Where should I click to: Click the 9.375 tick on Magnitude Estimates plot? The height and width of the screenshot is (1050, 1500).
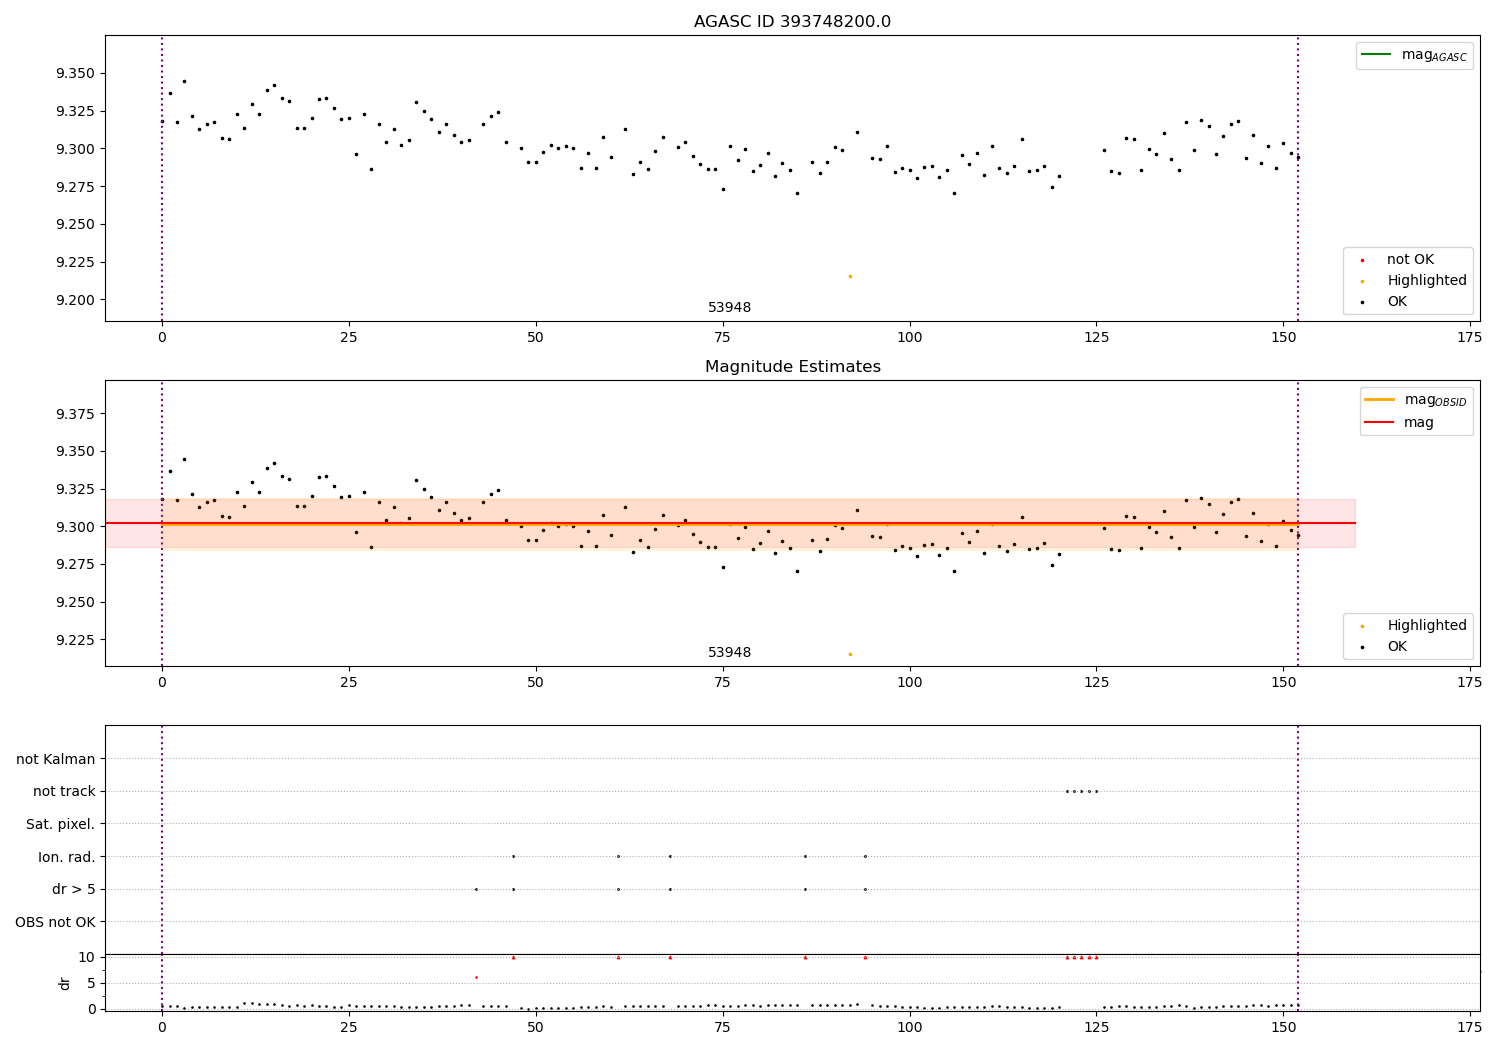pyautogui.click(x=75, y=414)
